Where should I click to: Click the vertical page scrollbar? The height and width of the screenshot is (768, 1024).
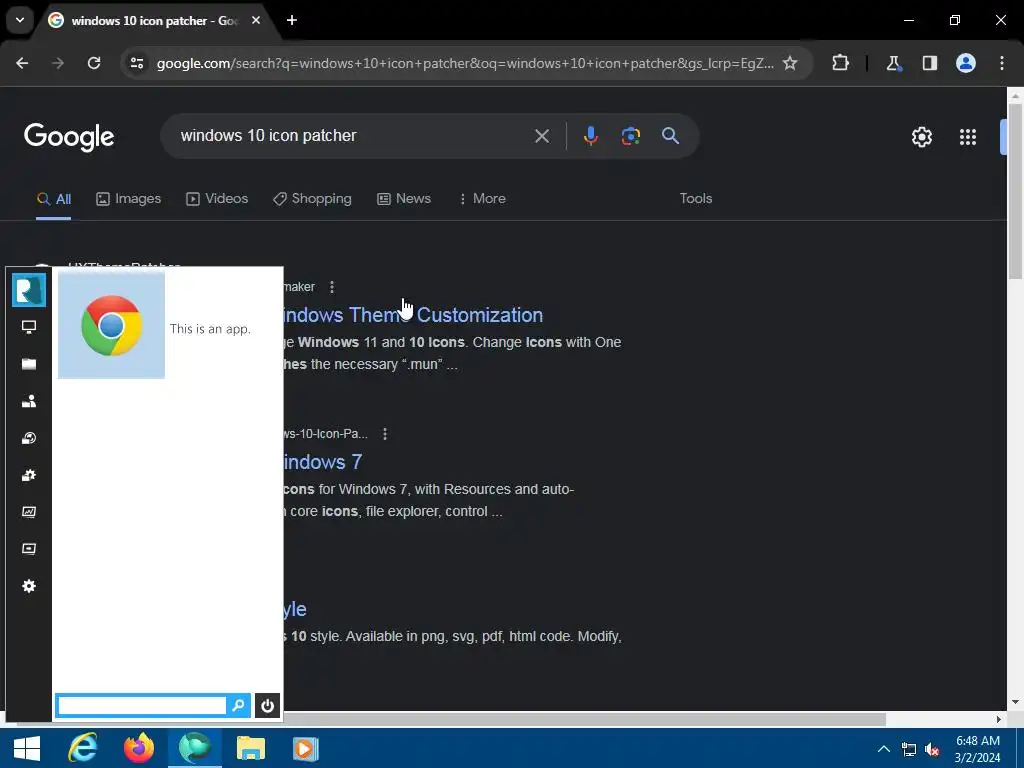(1015, 191)
